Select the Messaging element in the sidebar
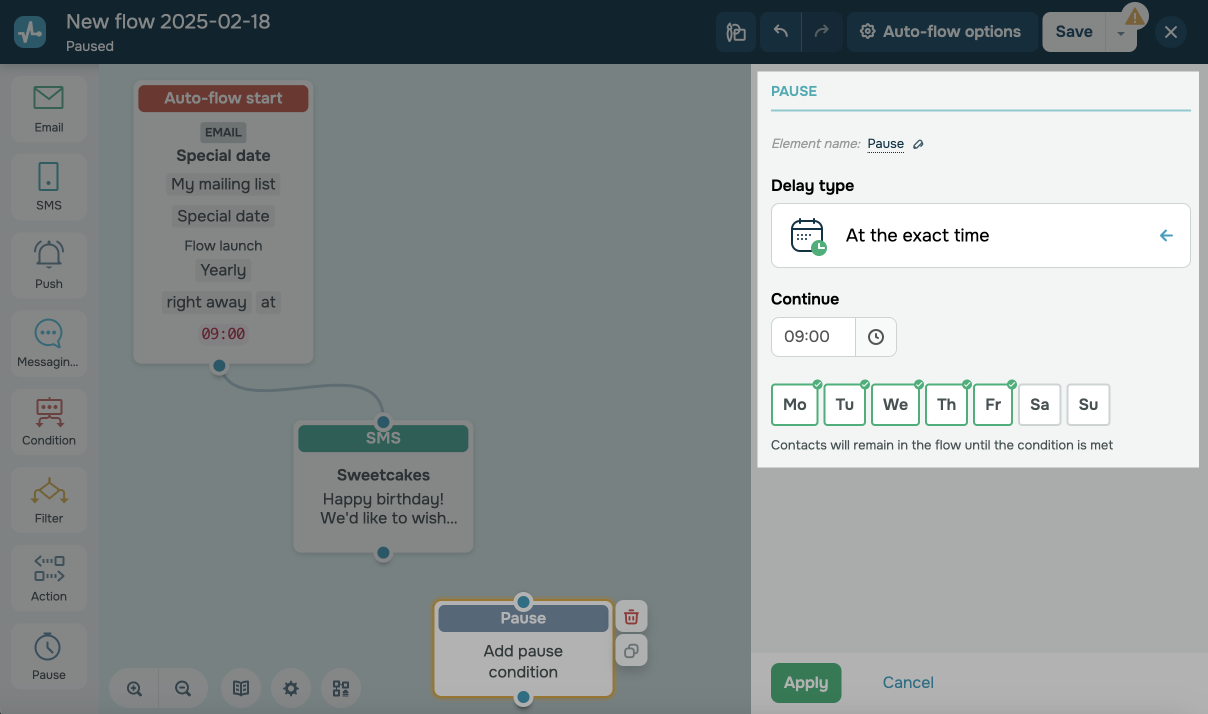 point(48,343)
